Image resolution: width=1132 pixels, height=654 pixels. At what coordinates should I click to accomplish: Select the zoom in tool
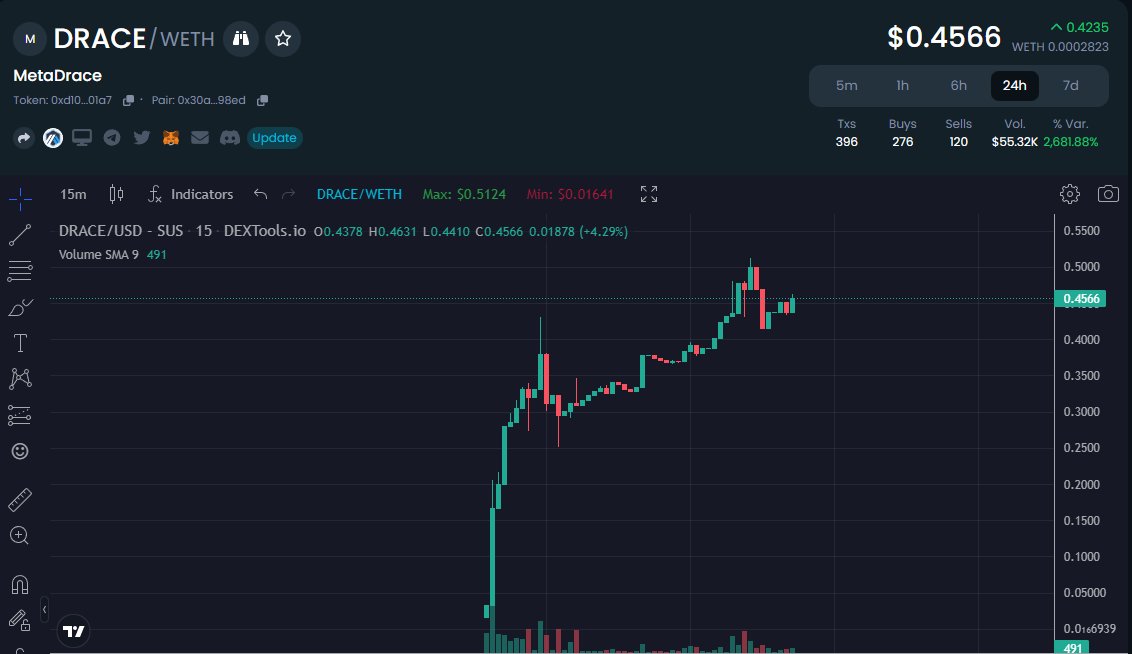click(x=20, y=536)
